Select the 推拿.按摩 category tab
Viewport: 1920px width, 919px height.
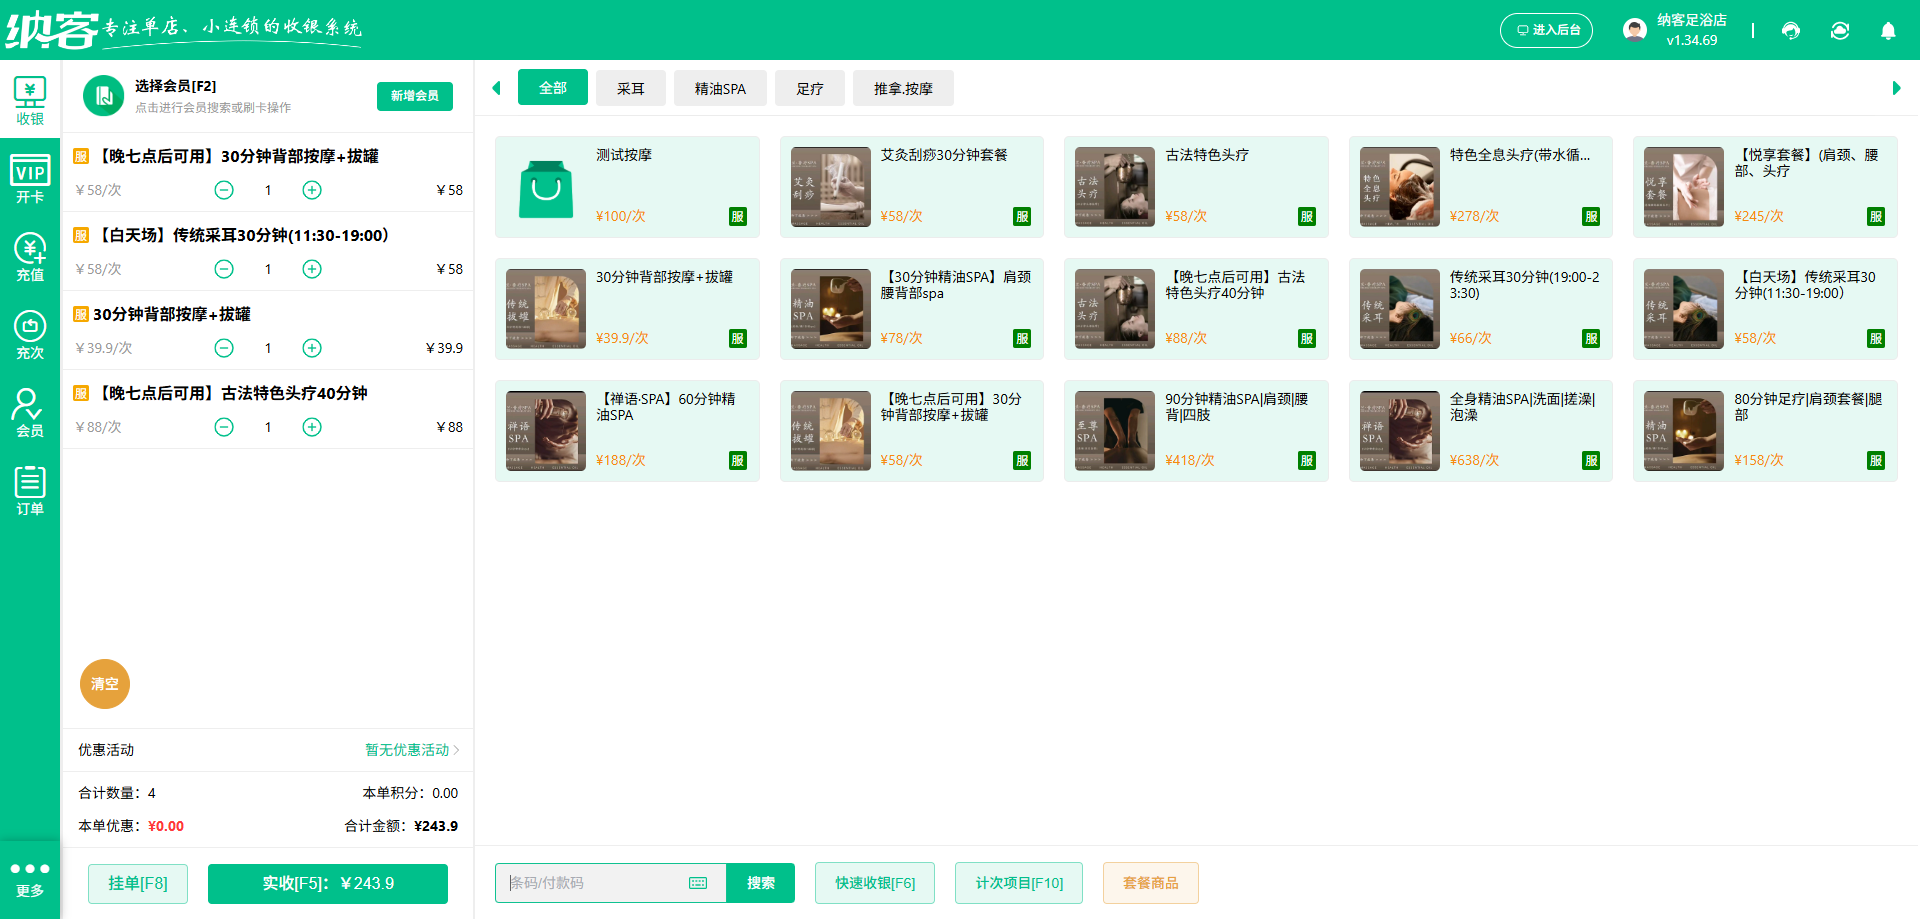[x=903, y=88]
